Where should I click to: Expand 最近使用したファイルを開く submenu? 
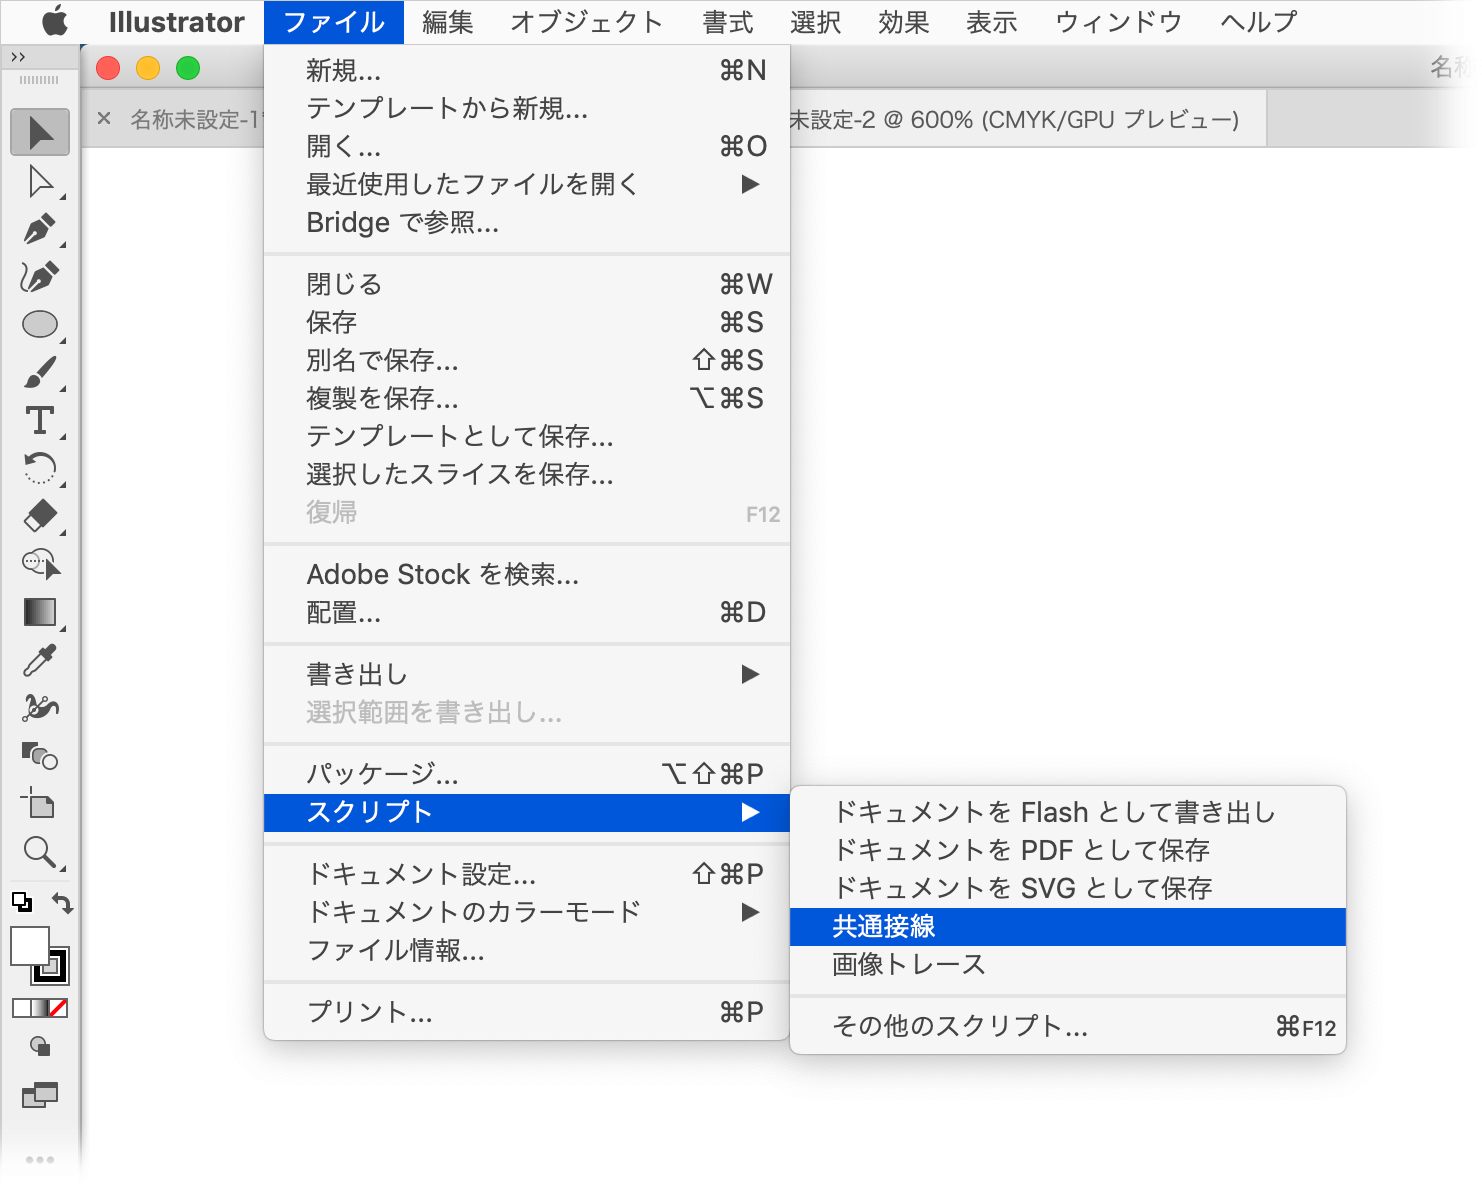tap(527, 184)
